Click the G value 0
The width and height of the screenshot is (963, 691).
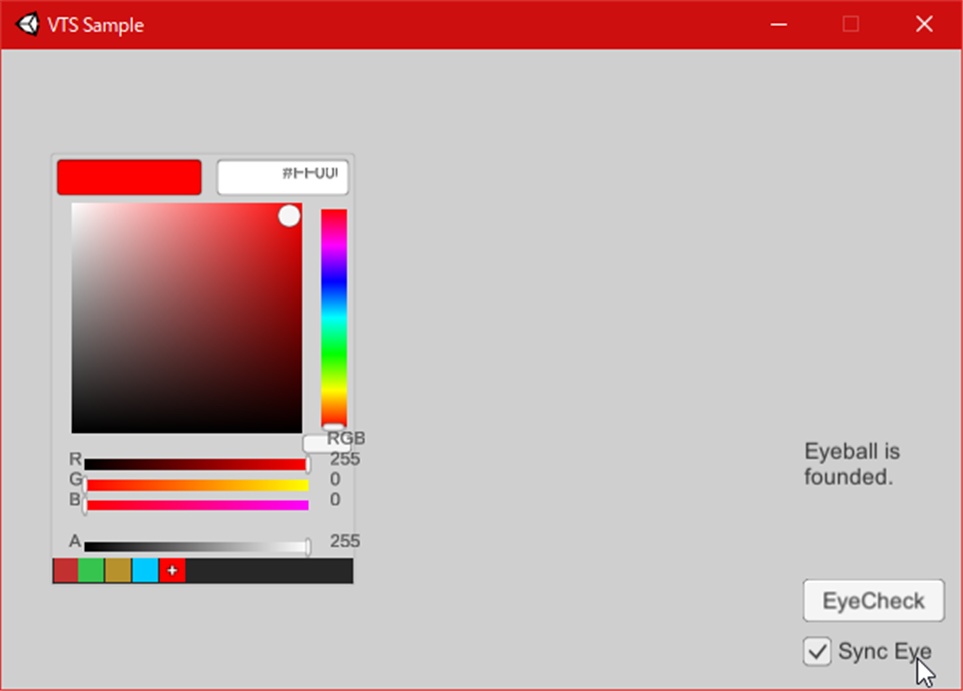335,479
